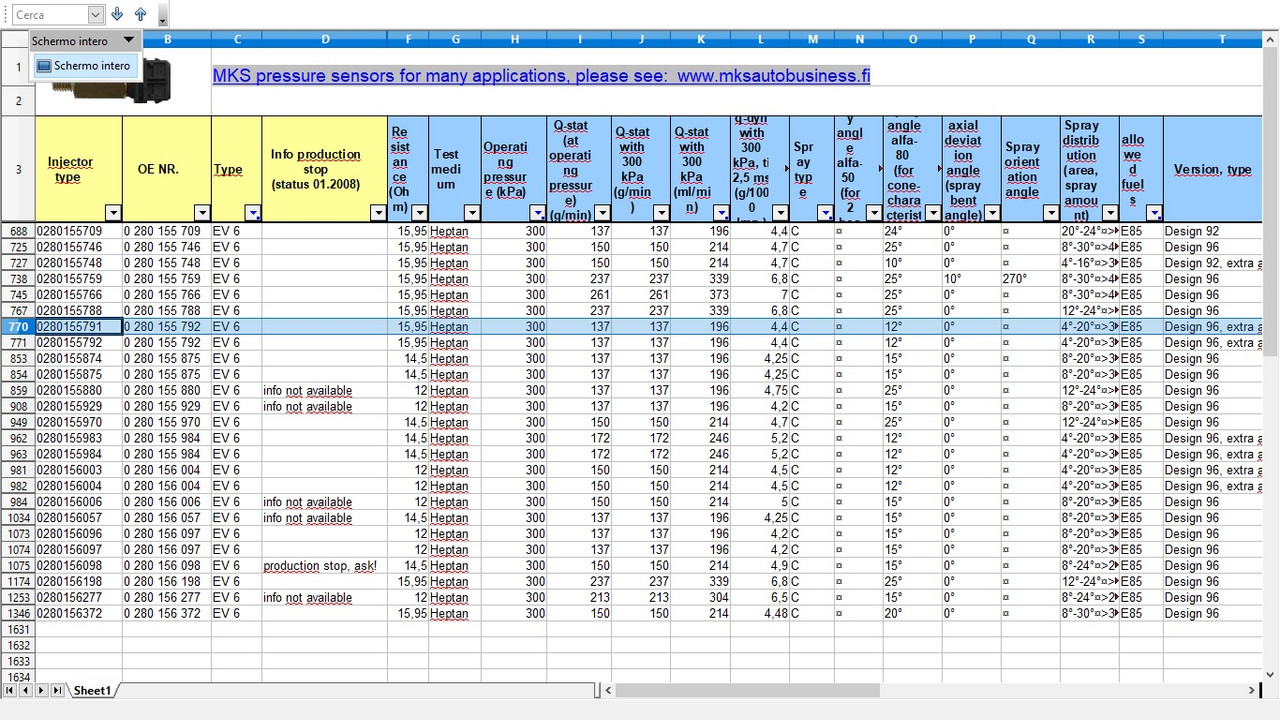This screenshot has height=720, width=1280.
Task: Click the vertical scrollbar down arrow
Action: [1270, 674]
